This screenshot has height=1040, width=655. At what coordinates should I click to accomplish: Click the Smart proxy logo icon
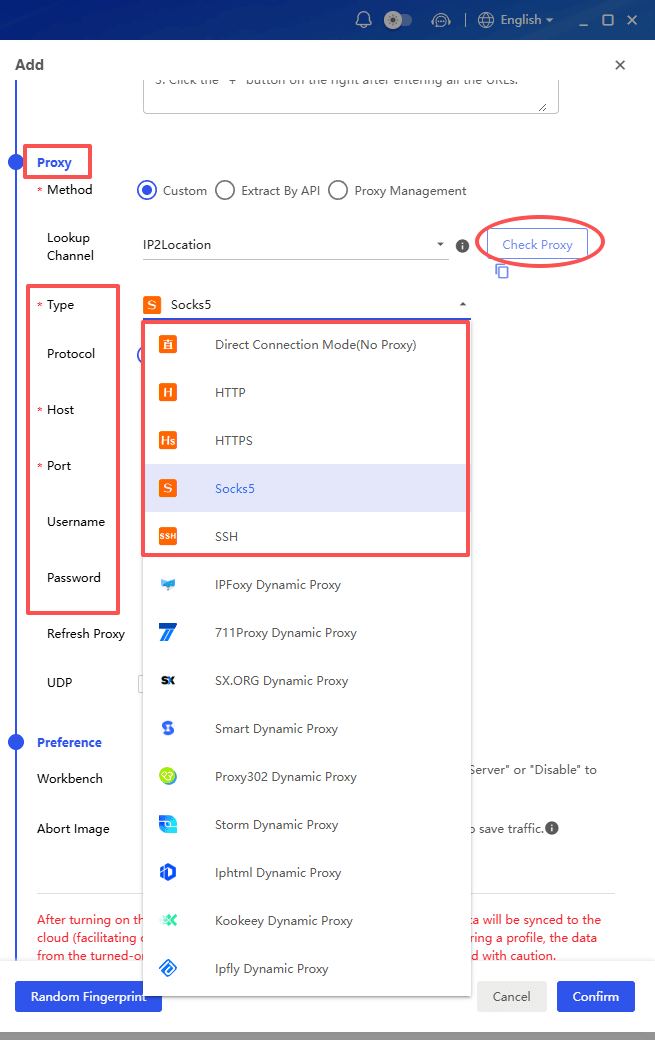coord(168,728)
